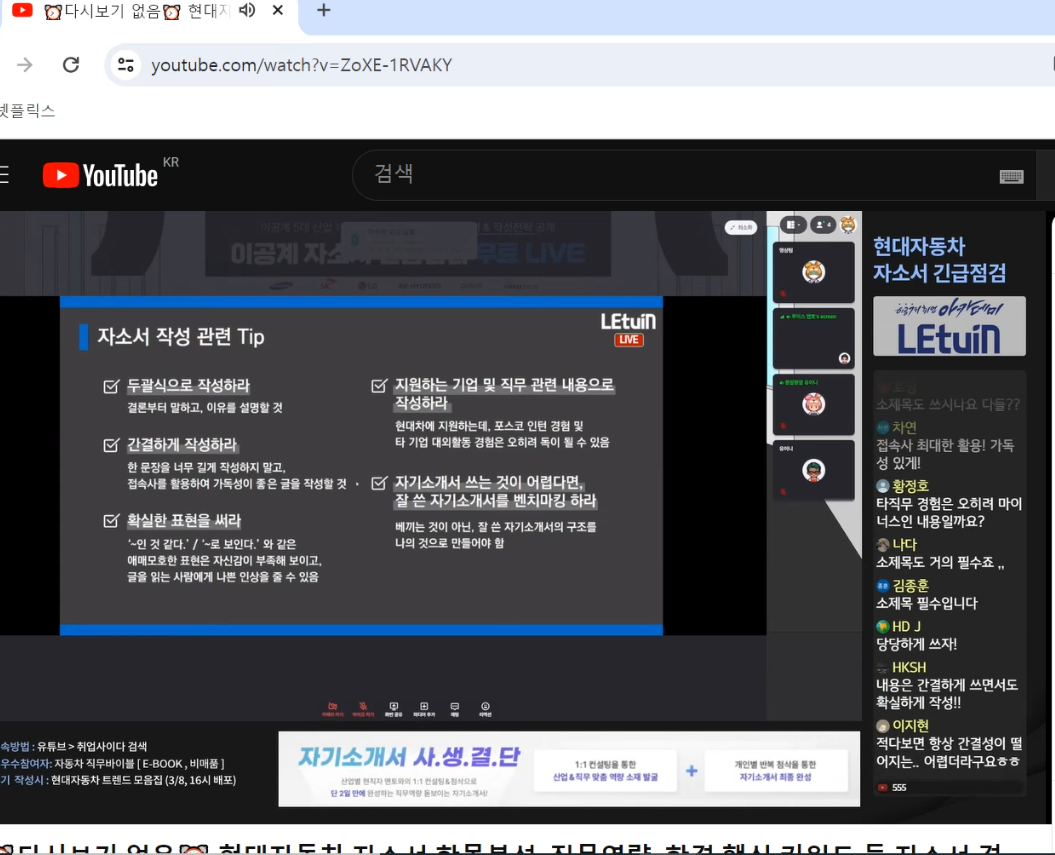Click the '두괄식으로 작성하라' checkbox on the slide
The width and height of the screenshot is (1055, 855).
click(111, 386)
